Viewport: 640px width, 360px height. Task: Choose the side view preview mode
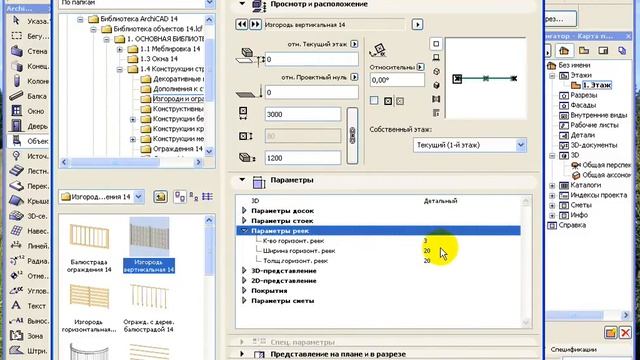[x=436, y=58]
